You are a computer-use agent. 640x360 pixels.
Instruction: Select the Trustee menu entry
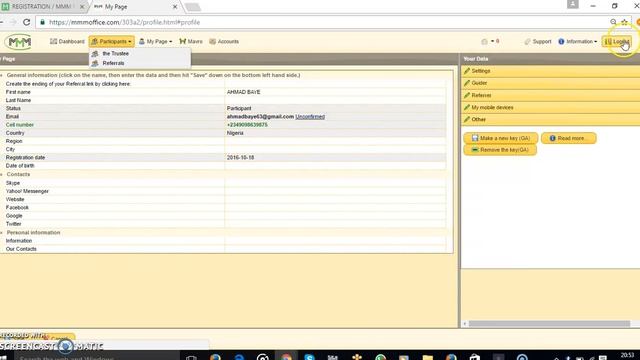pyautogui.click(x=116, y=53)
